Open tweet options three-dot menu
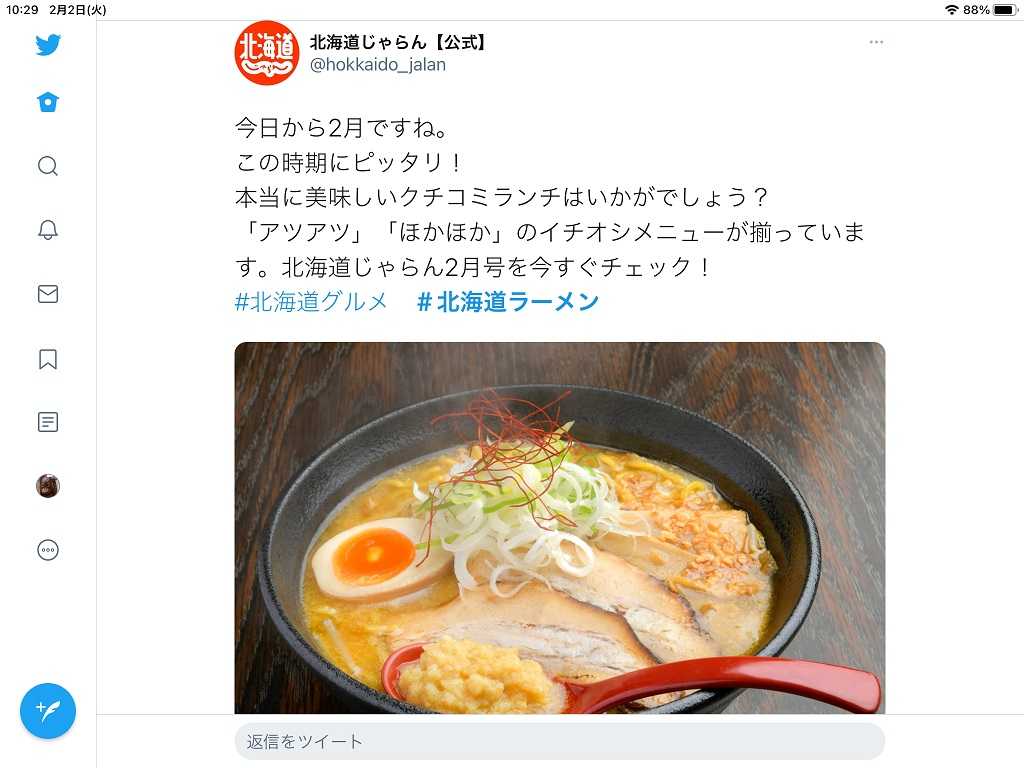The width and height of the screenshot is (1024, 768). click(876, 42)
